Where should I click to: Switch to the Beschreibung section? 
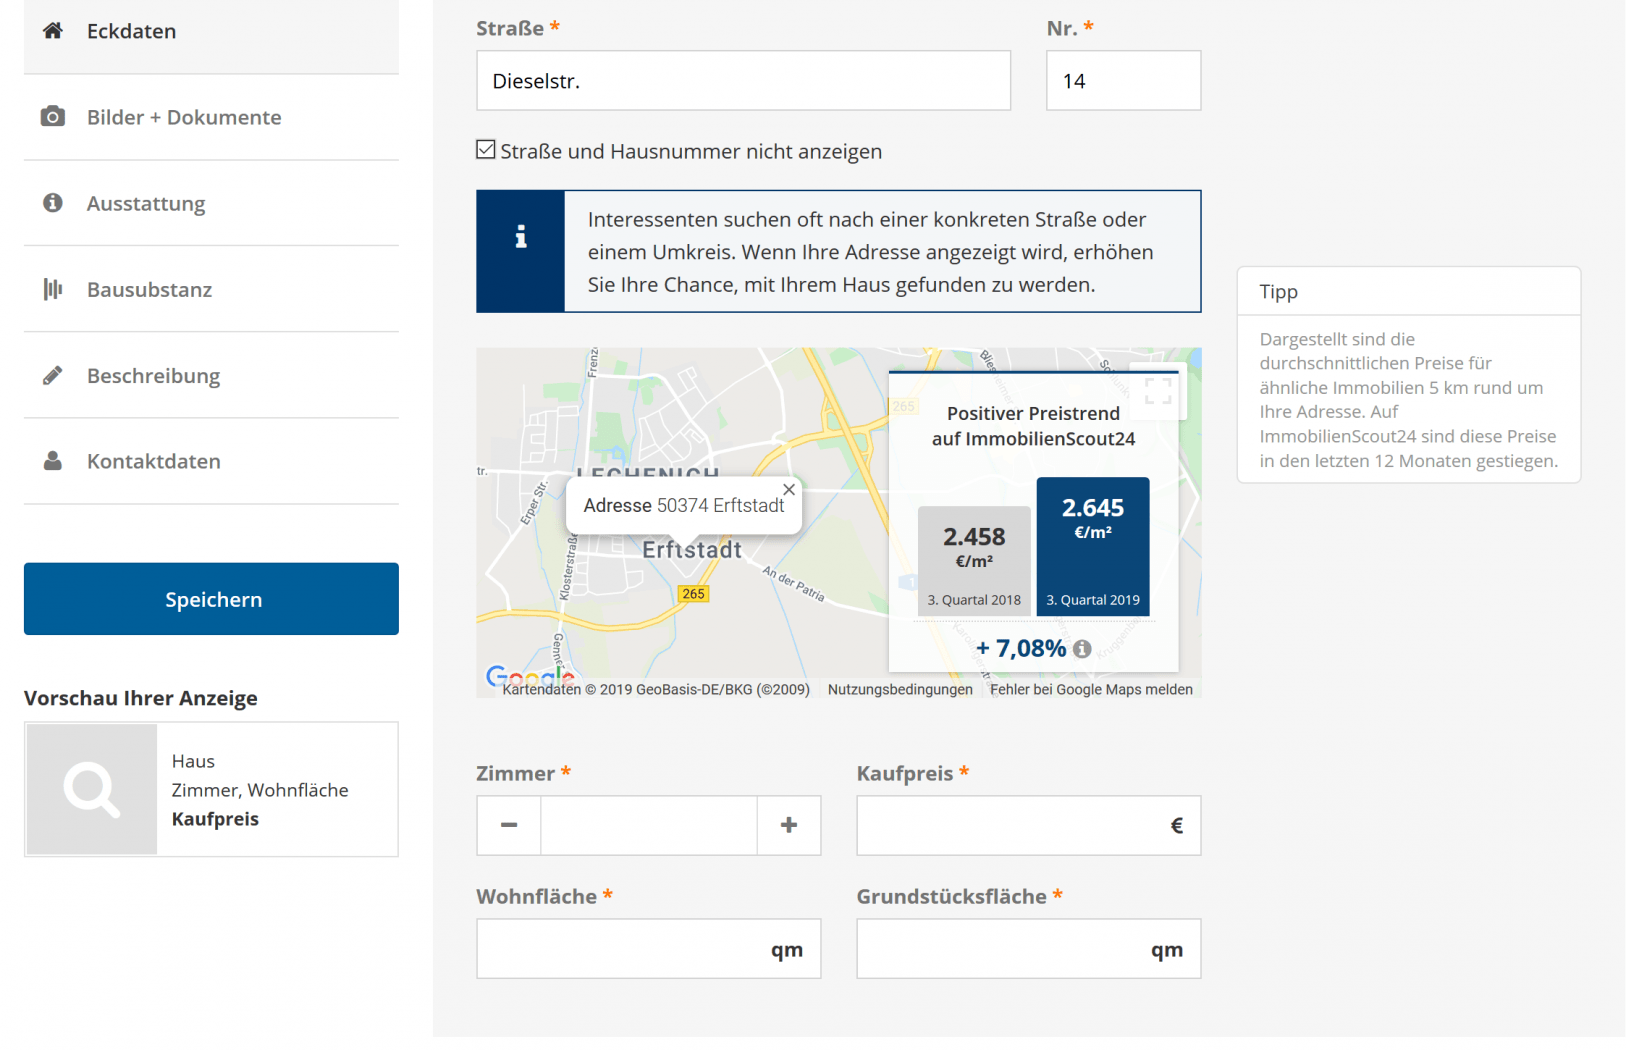tap(211, 375)
